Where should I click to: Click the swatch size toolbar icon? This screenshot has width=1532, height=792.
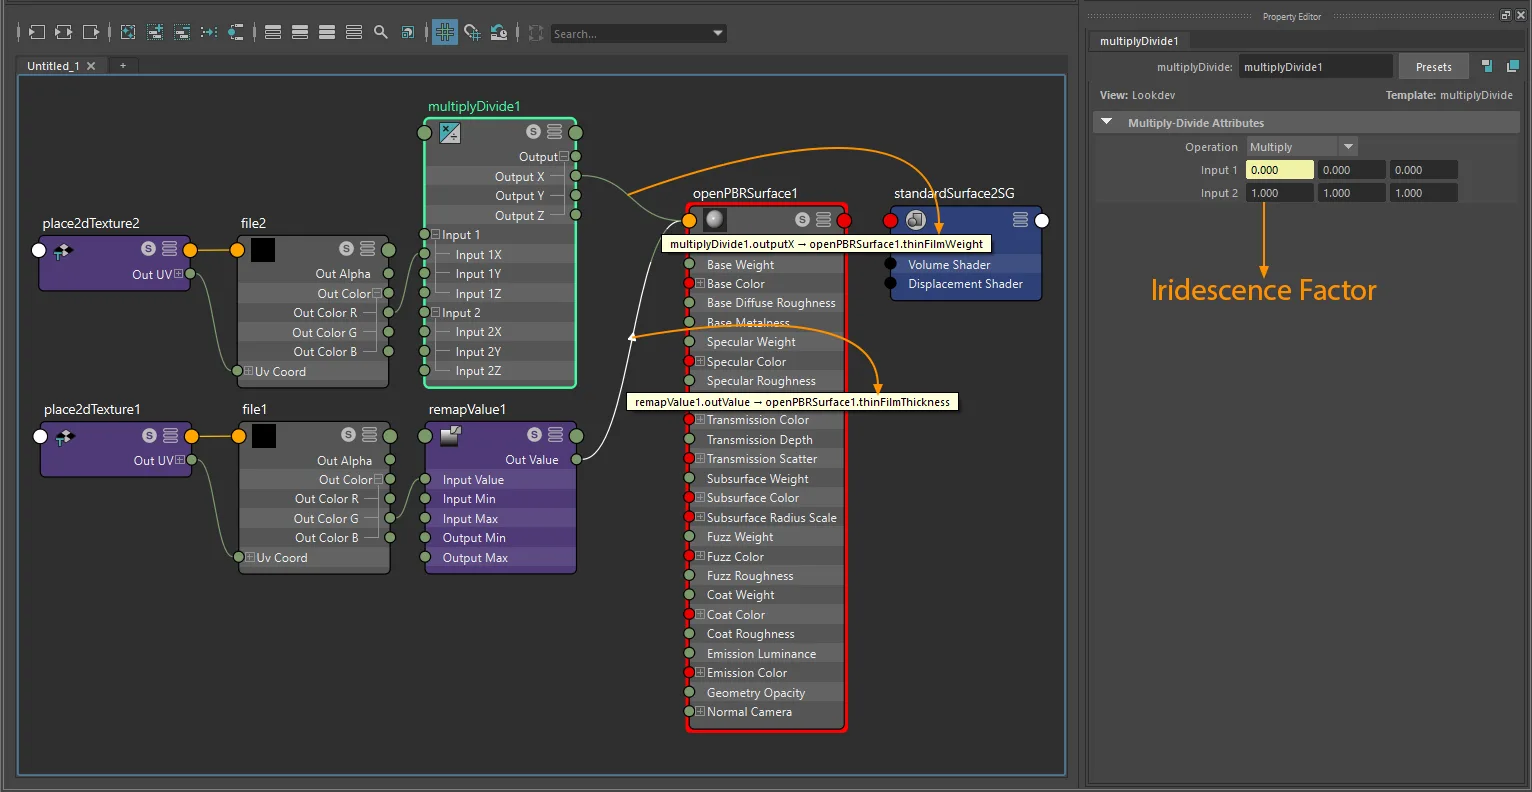coord(408,33)
